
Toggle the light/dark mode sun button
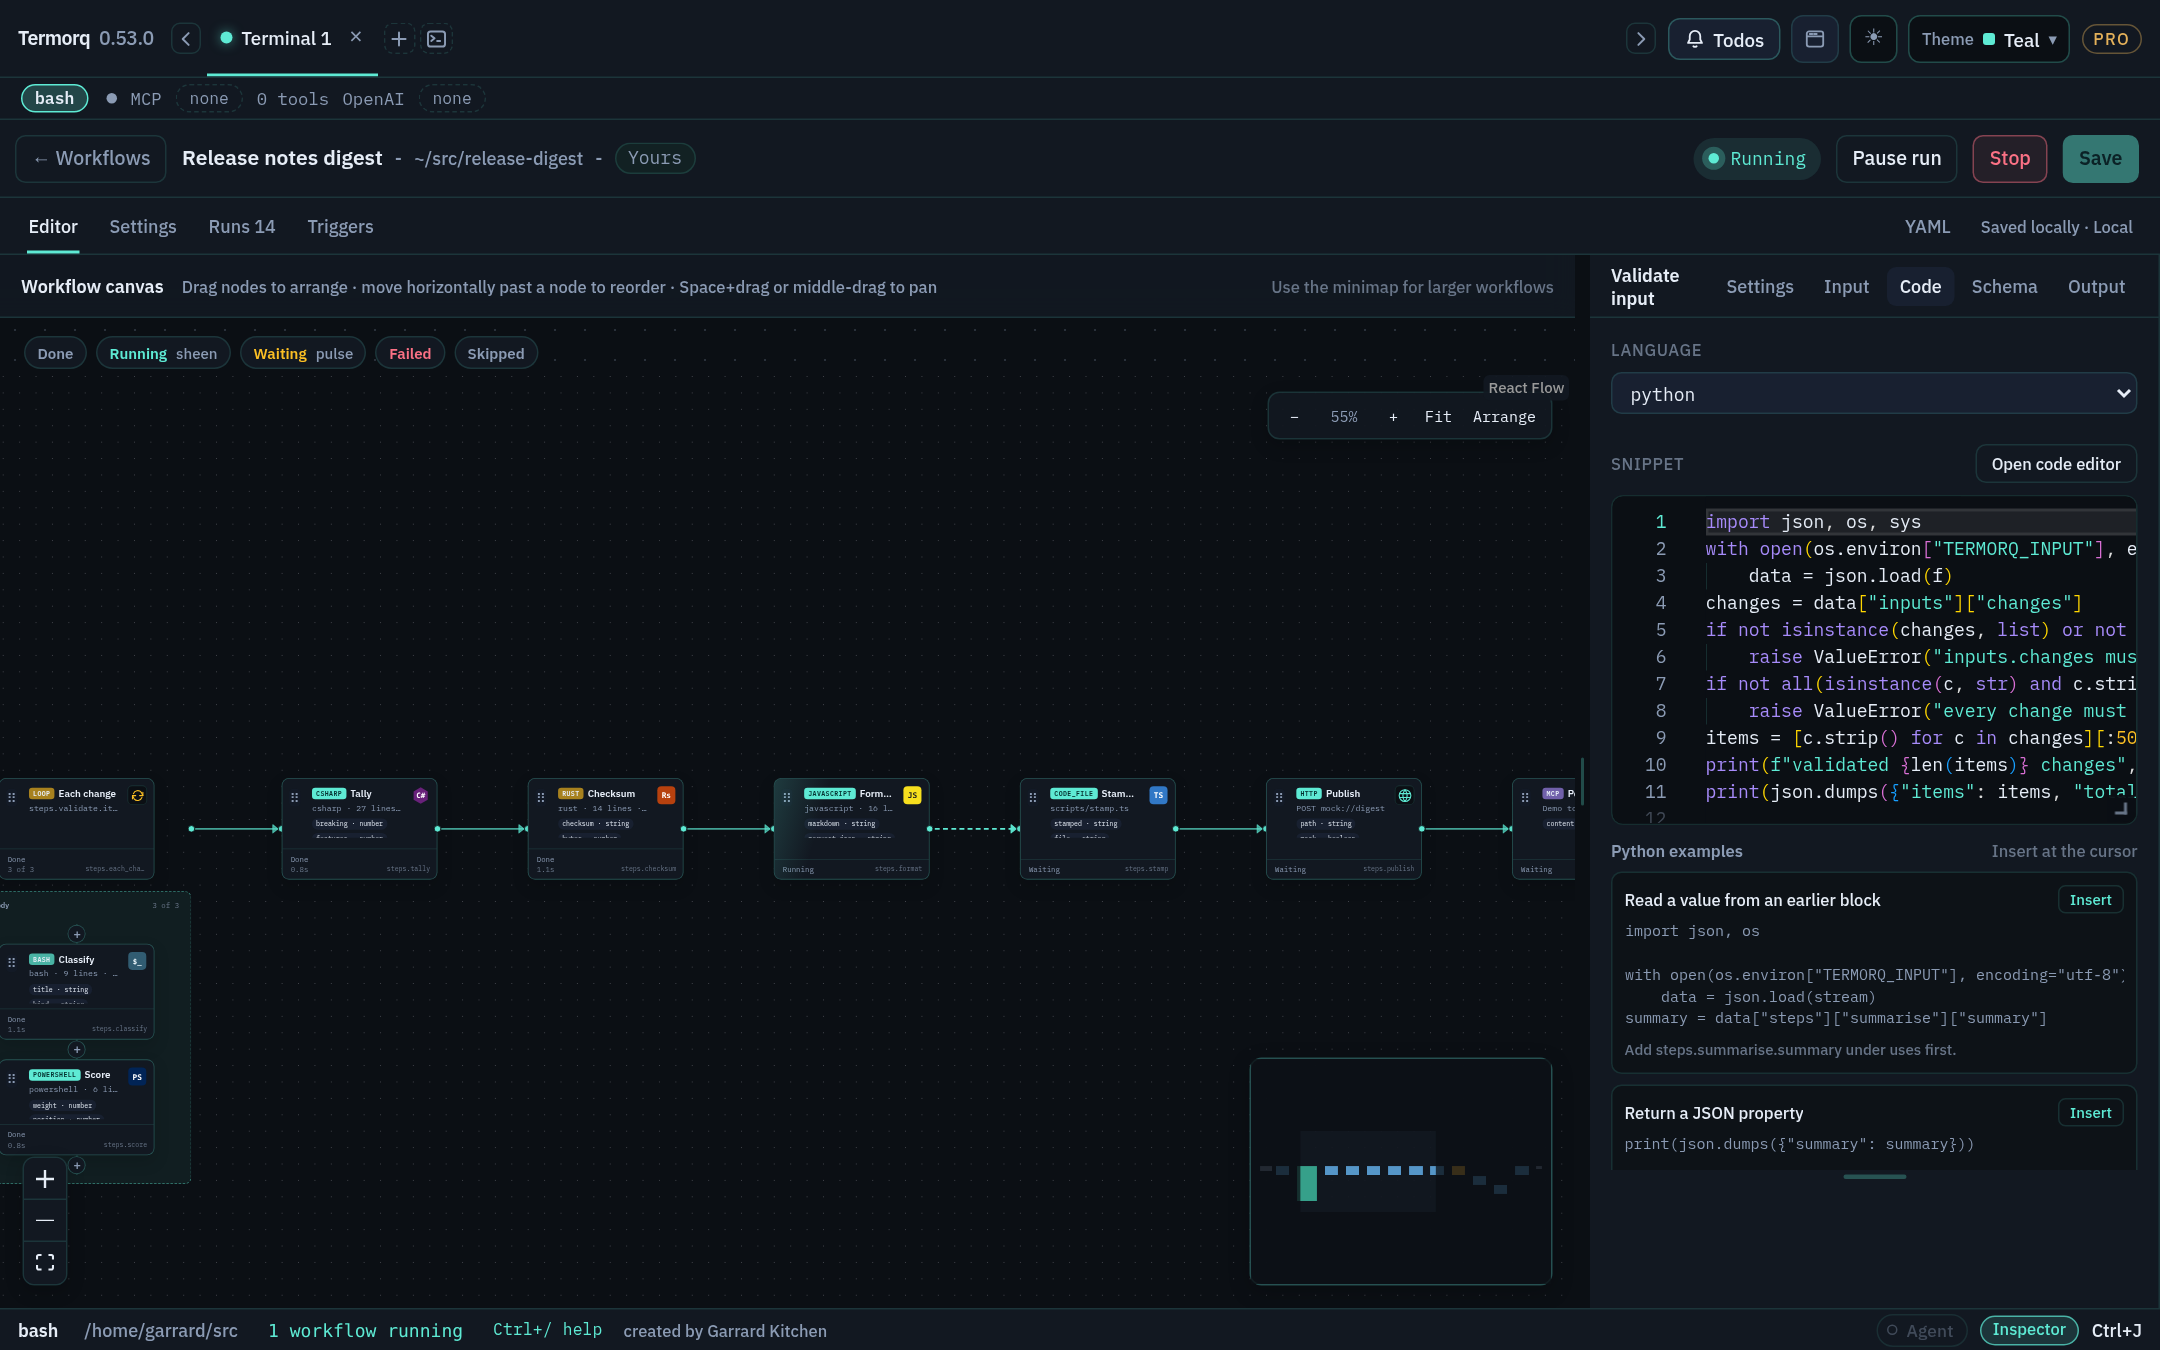coord(1873,39)
